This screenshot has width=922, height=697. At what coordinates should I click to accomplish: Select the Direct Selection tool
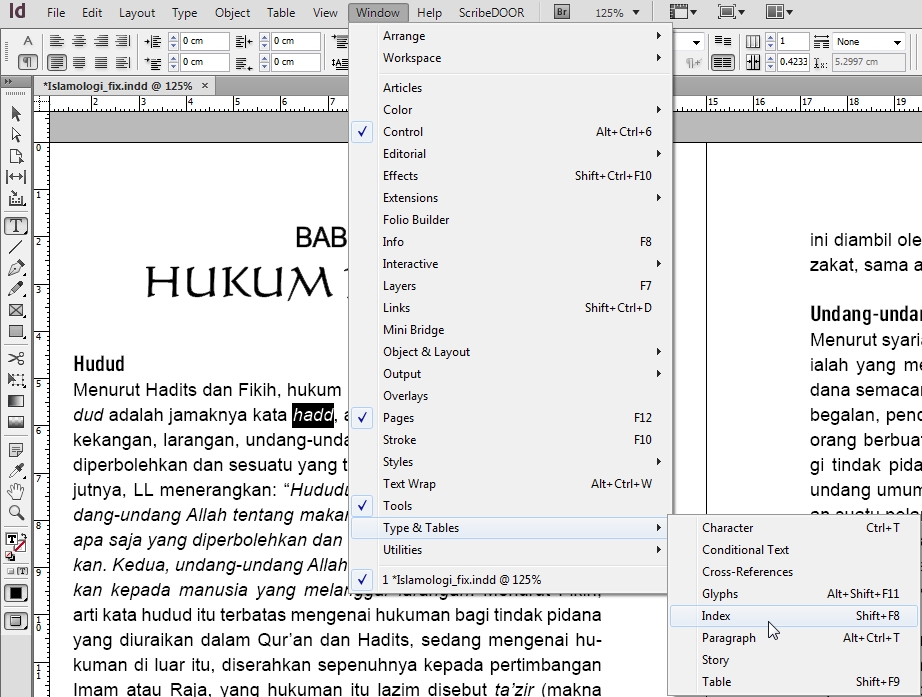pos(16,135)
